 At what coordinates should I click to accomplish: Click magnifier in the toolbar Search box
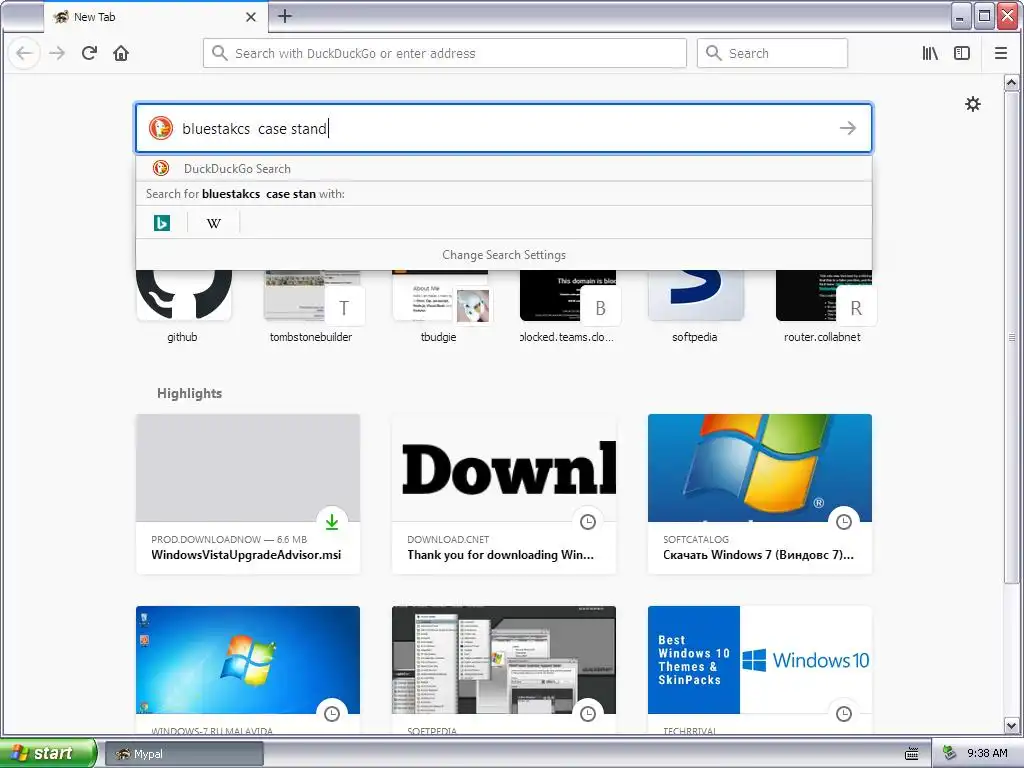[x=714, y=53]
